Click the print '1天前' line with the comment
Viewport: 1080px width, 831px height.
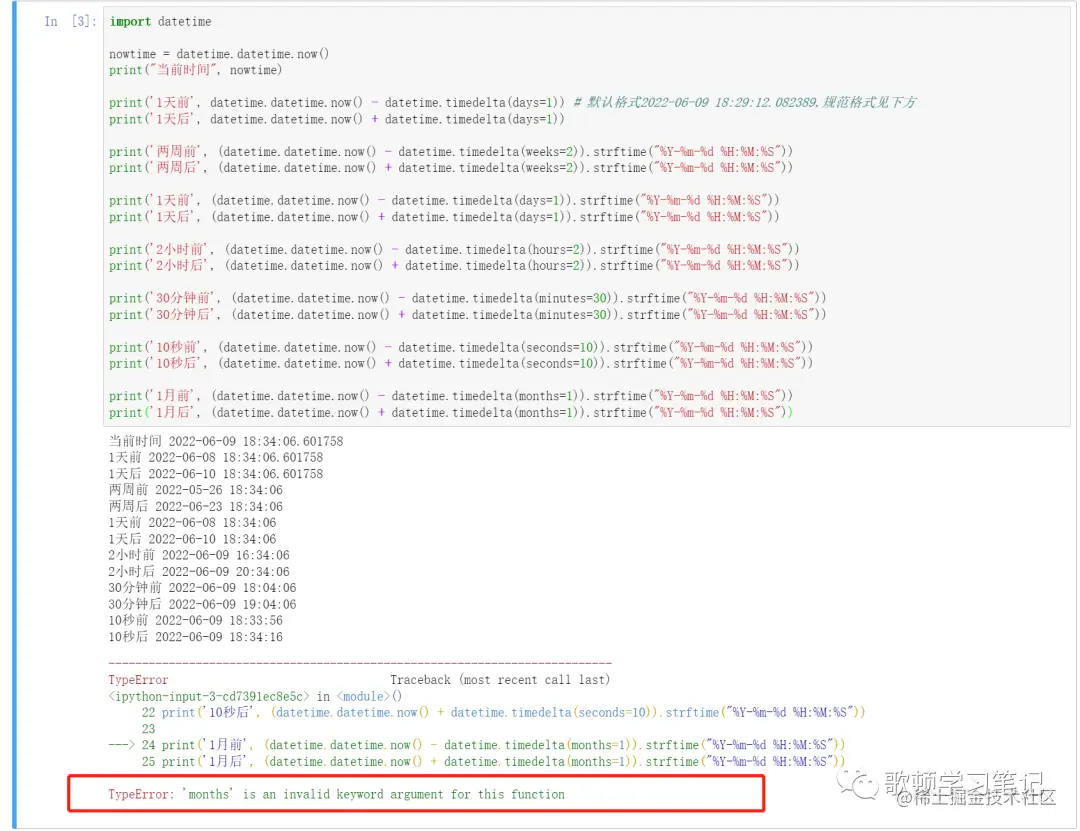pyautogui.click(x=512, y=103)
